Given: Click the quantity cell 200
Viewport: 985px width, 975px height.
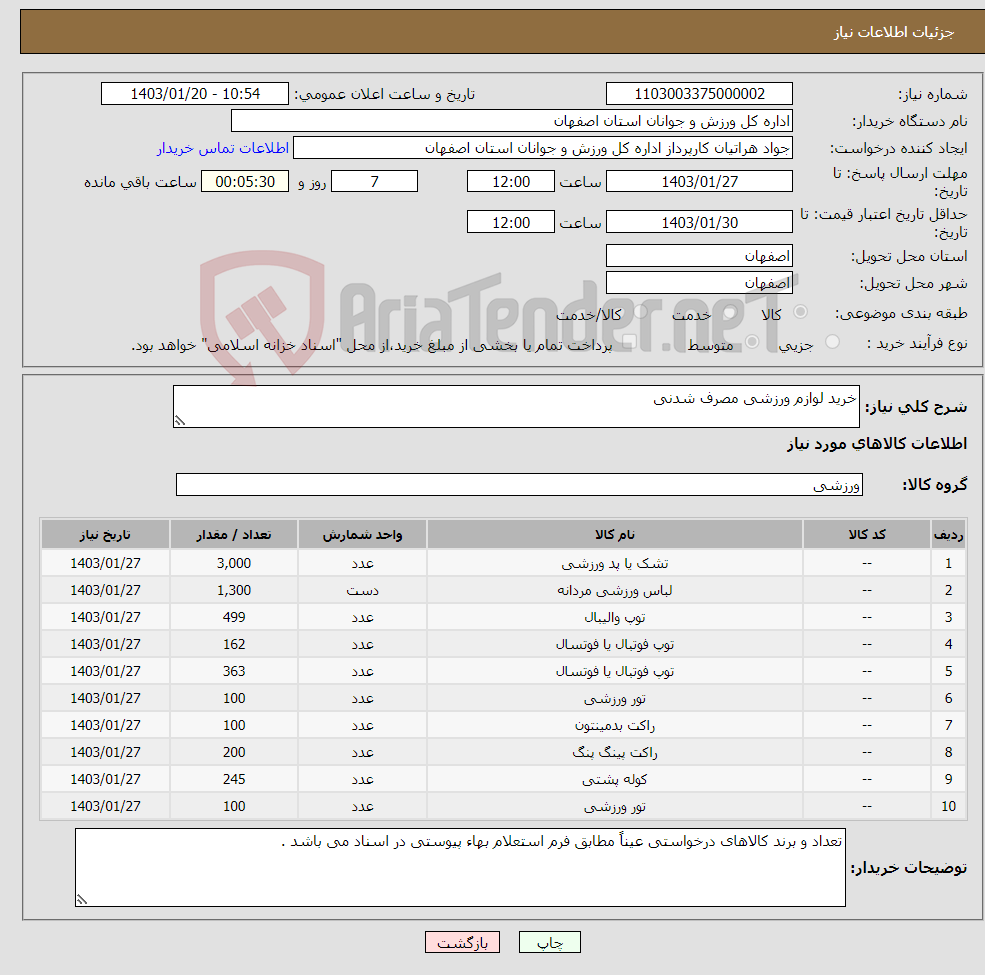Looking at the screenshot, I should (x=234, y=753).
